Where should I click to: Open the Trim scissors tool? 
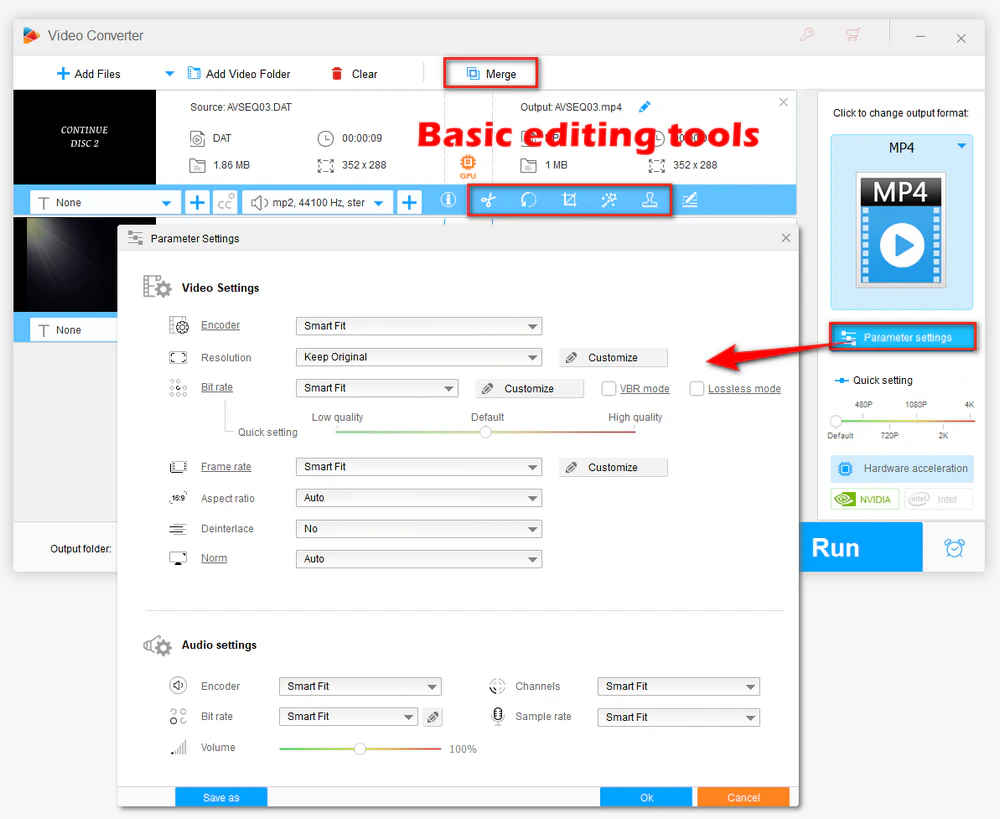[489, 201]
